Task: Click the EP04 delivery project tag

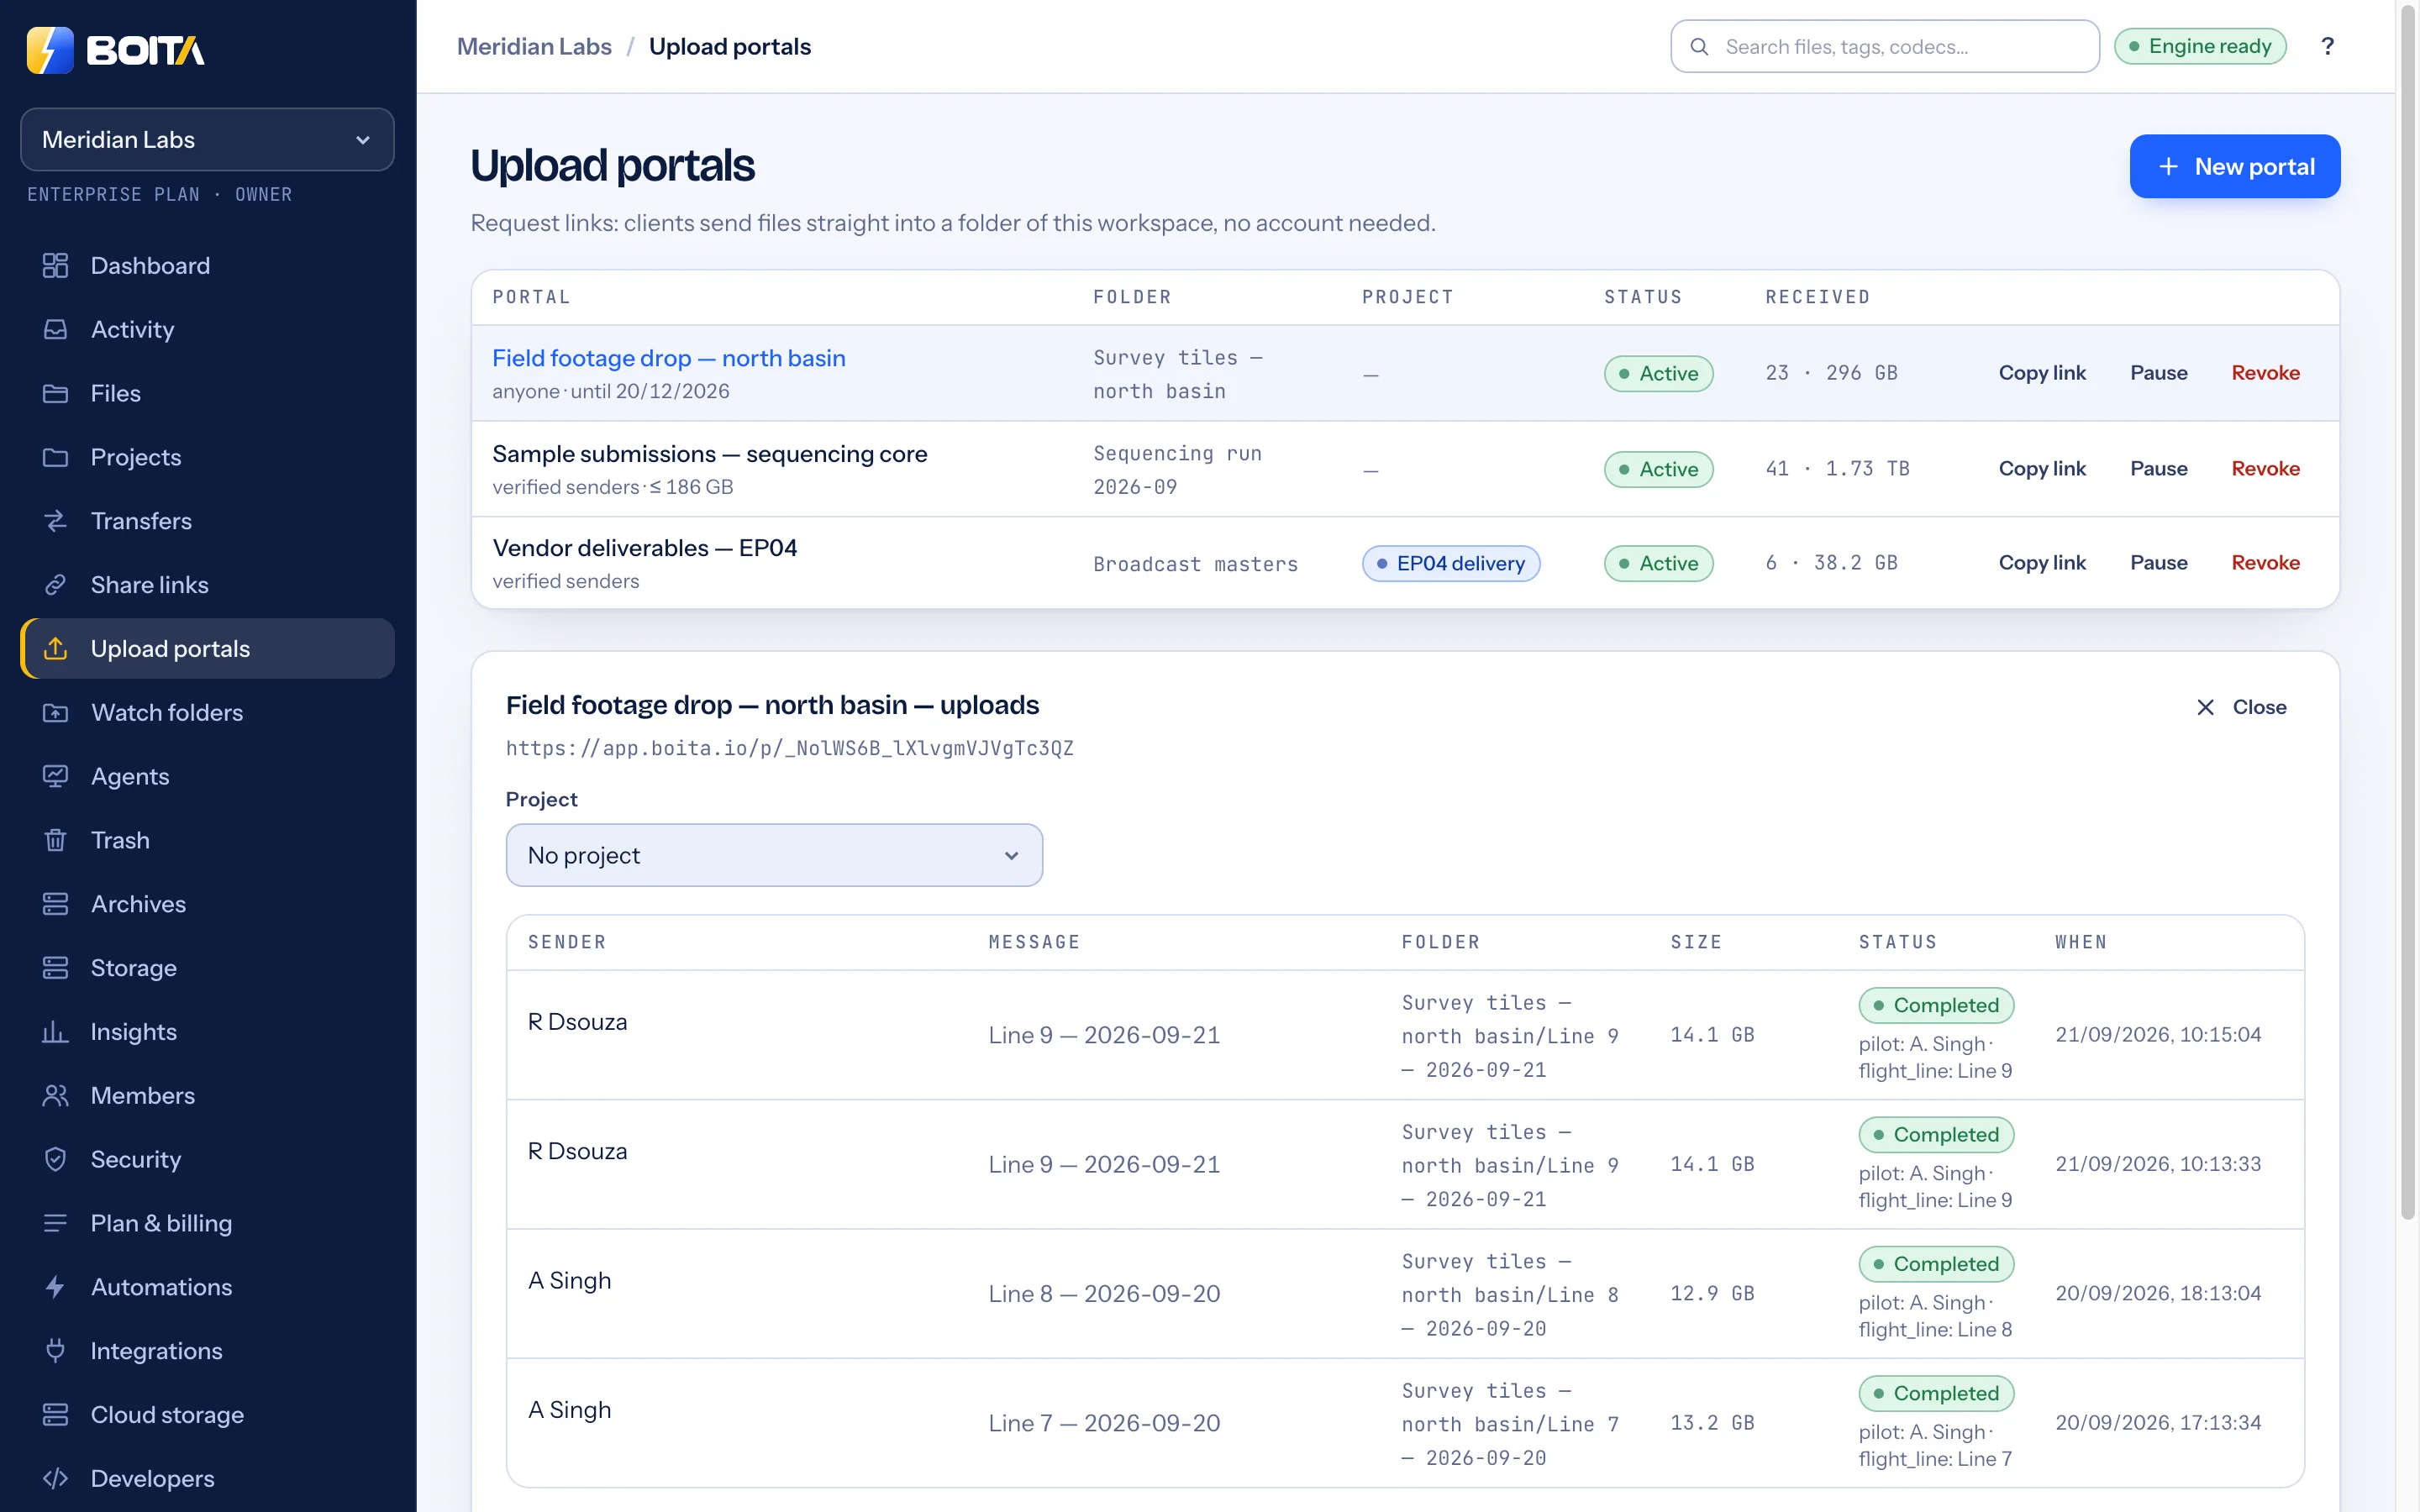Action: (1450, 564)
